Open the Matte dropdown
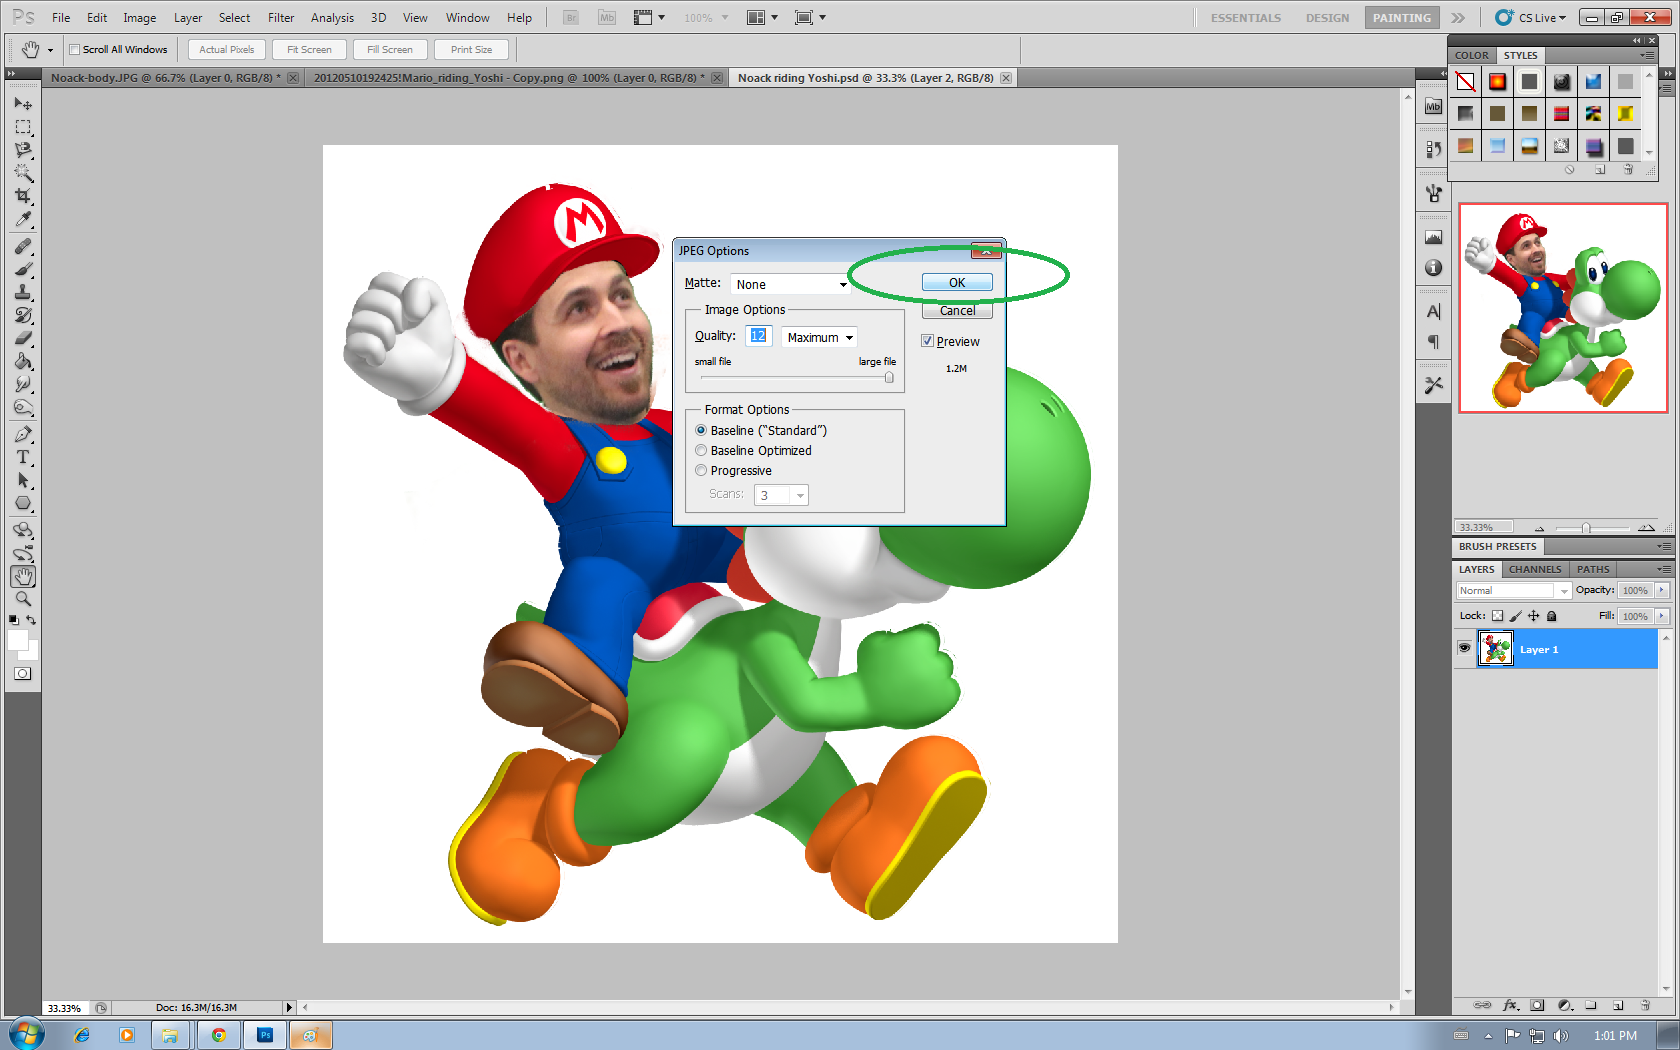Screen dimensions: 1680x1050 tap(790, 284)
